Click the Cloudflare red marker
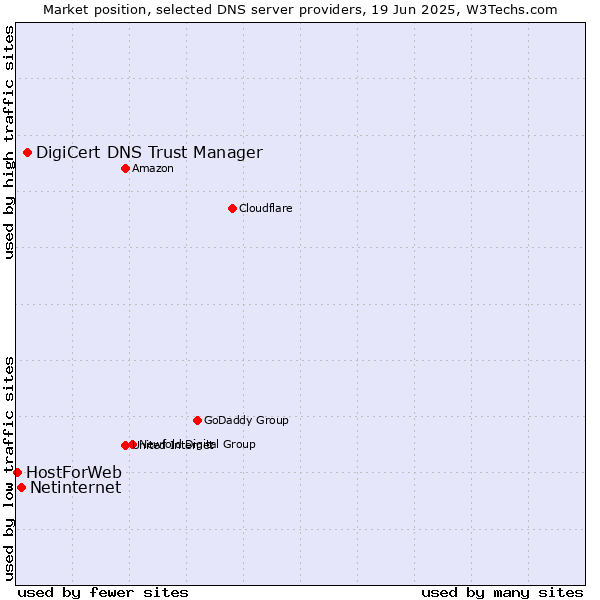The height and width of the screenshot is (600, 600). pyautogui.click(x=232, y=209)
